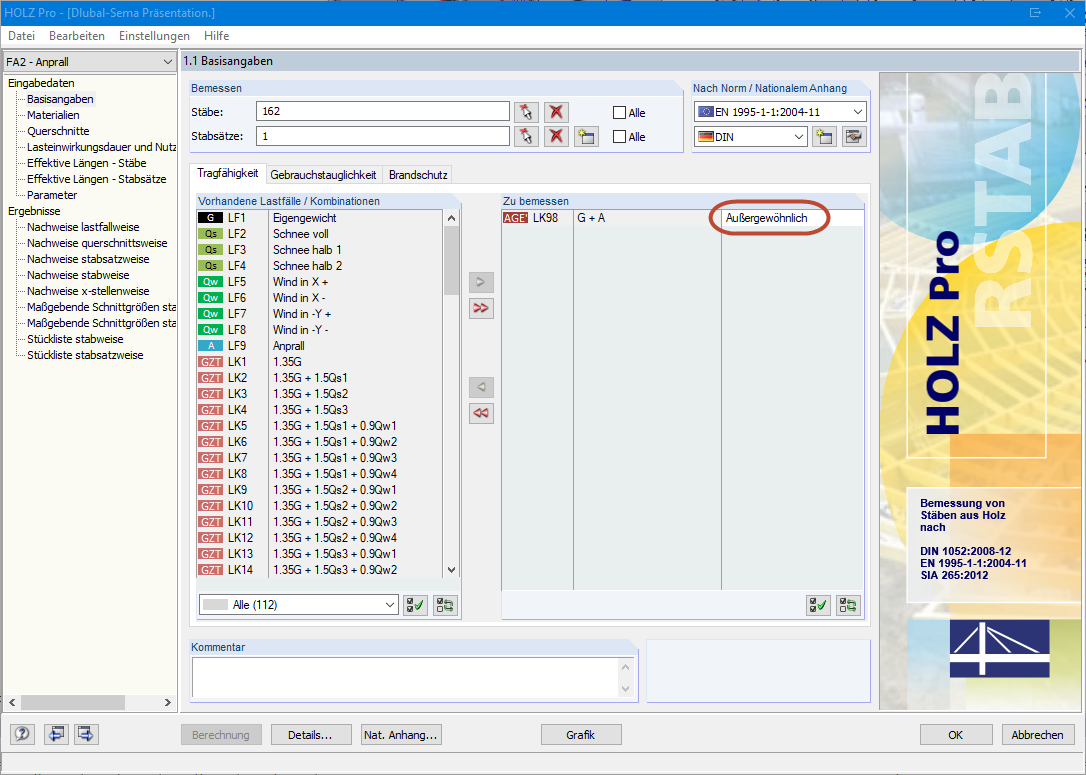Pick members graphically next to Stäbe field
This screenshot has height=775, width=1086.
pyautogui.click(x=526, y=112)
